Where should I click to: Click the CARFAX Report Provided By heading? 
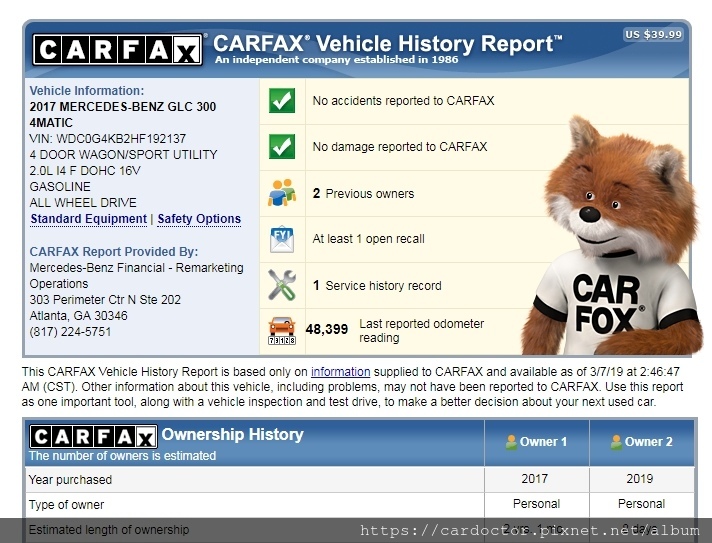[114, 252]
